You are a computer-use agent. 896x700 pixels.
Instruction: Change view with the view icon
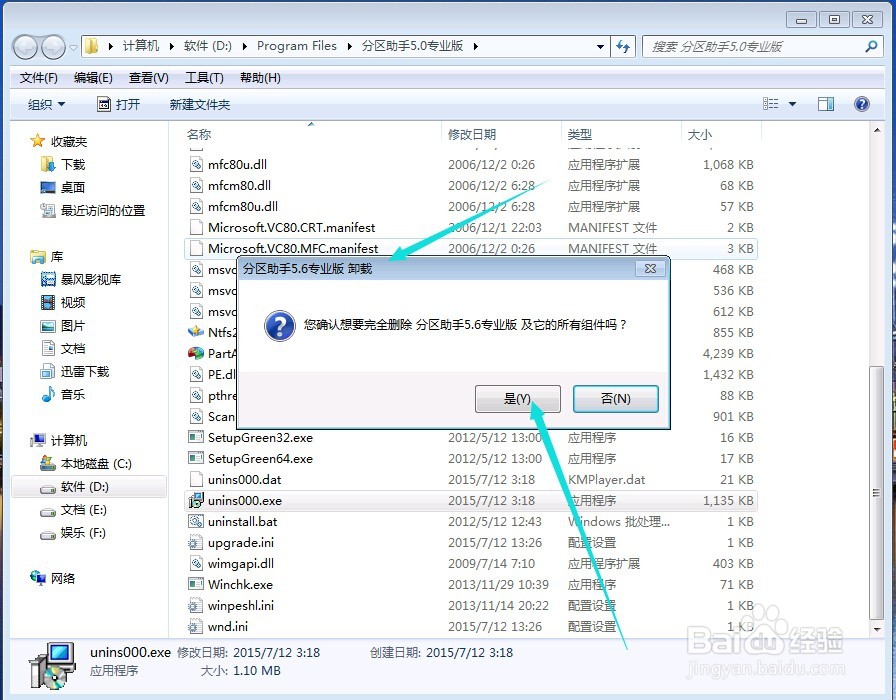coord(770,104)
